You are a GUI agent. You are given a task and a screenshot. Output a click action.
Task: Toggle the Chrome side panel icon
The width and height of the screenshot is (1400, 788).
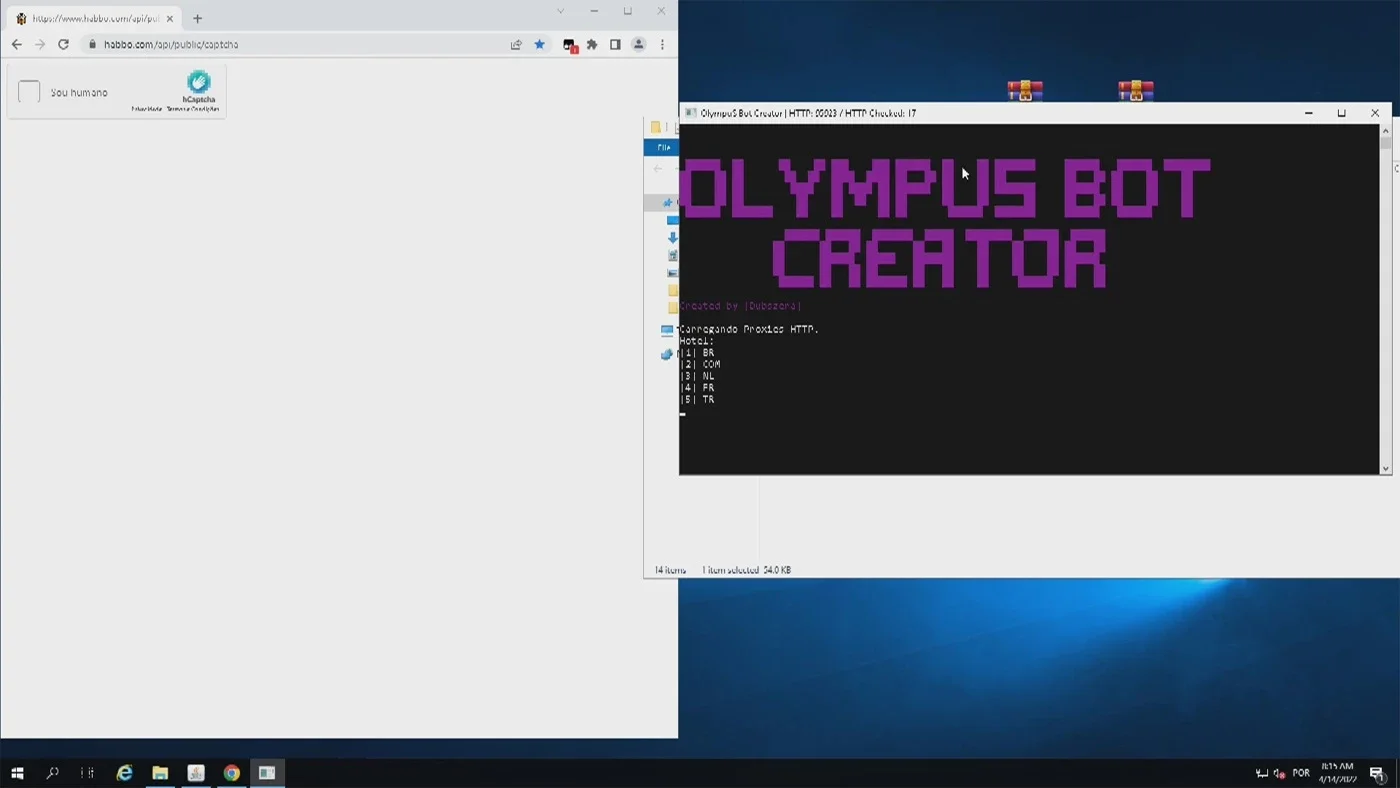pyautogui.click(x=615, y=44)
